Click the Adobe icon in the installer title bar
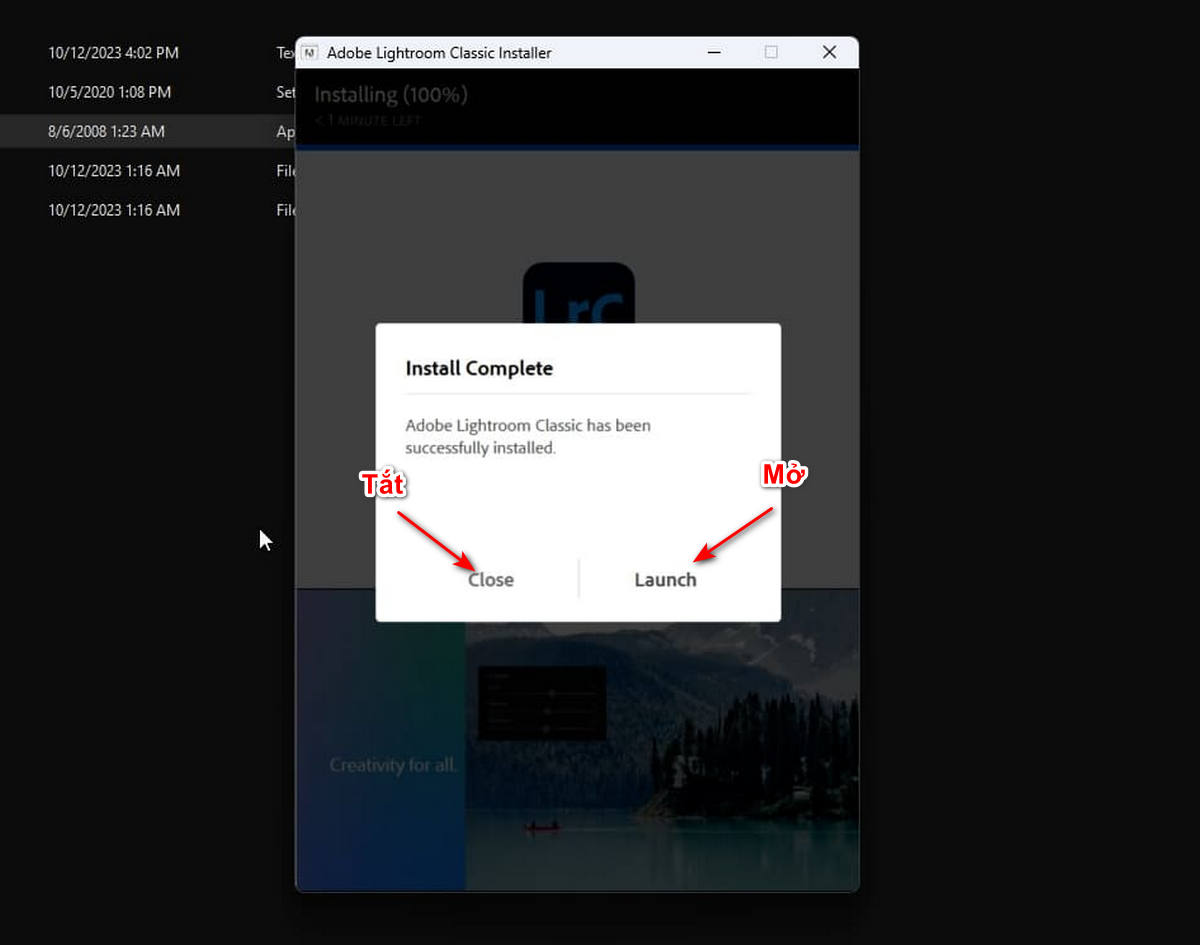1200x945 pixels. pos(310,53)
